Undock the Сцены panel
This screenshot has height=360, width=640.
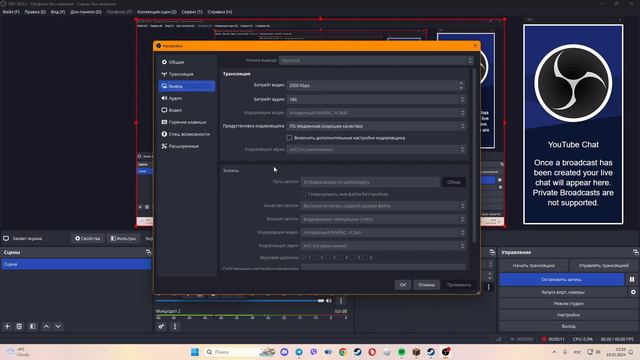(x=148, y=253)
